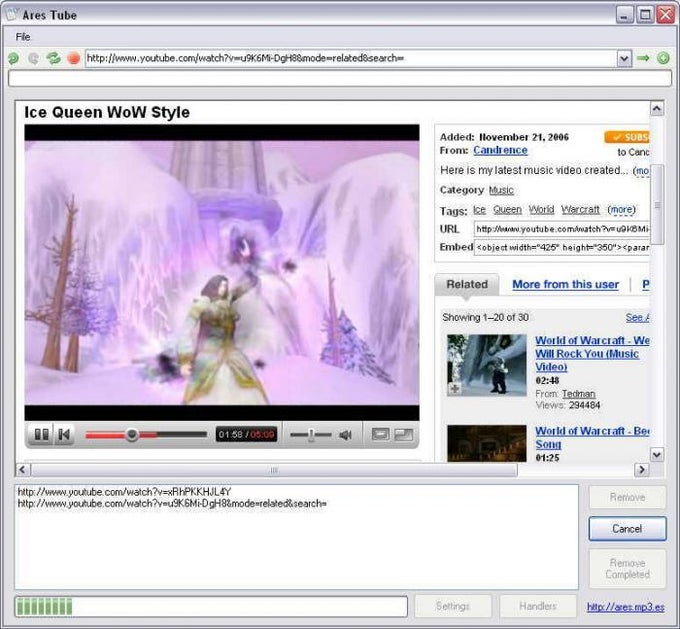
Task: Open the Music category link
Action: pos(501,190)
